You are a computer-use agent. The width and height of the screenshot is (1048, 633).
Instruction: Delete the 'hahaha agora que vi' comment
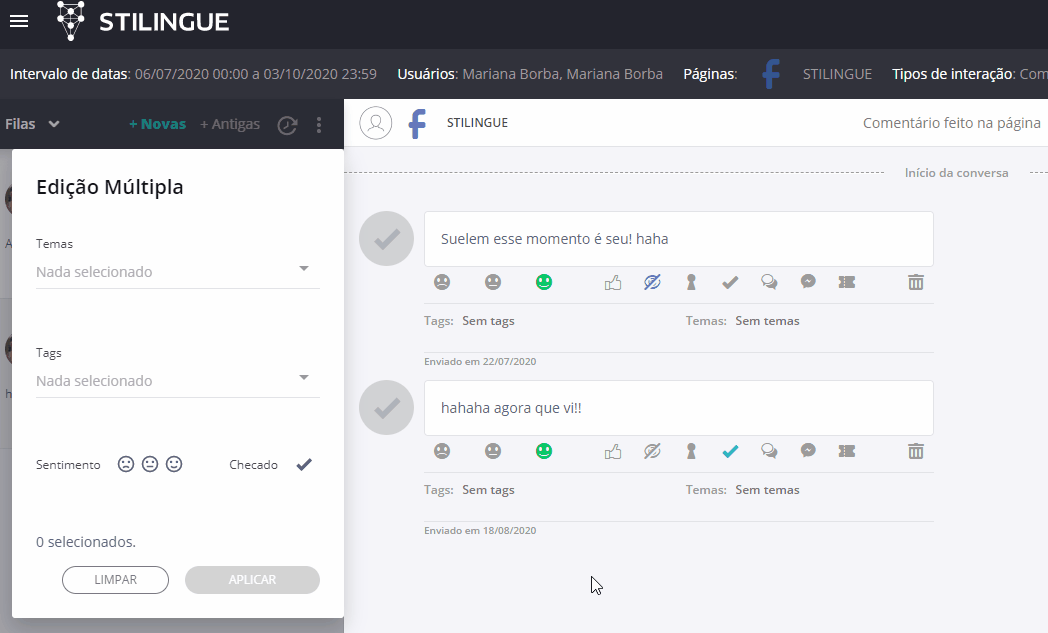[916, 451]
